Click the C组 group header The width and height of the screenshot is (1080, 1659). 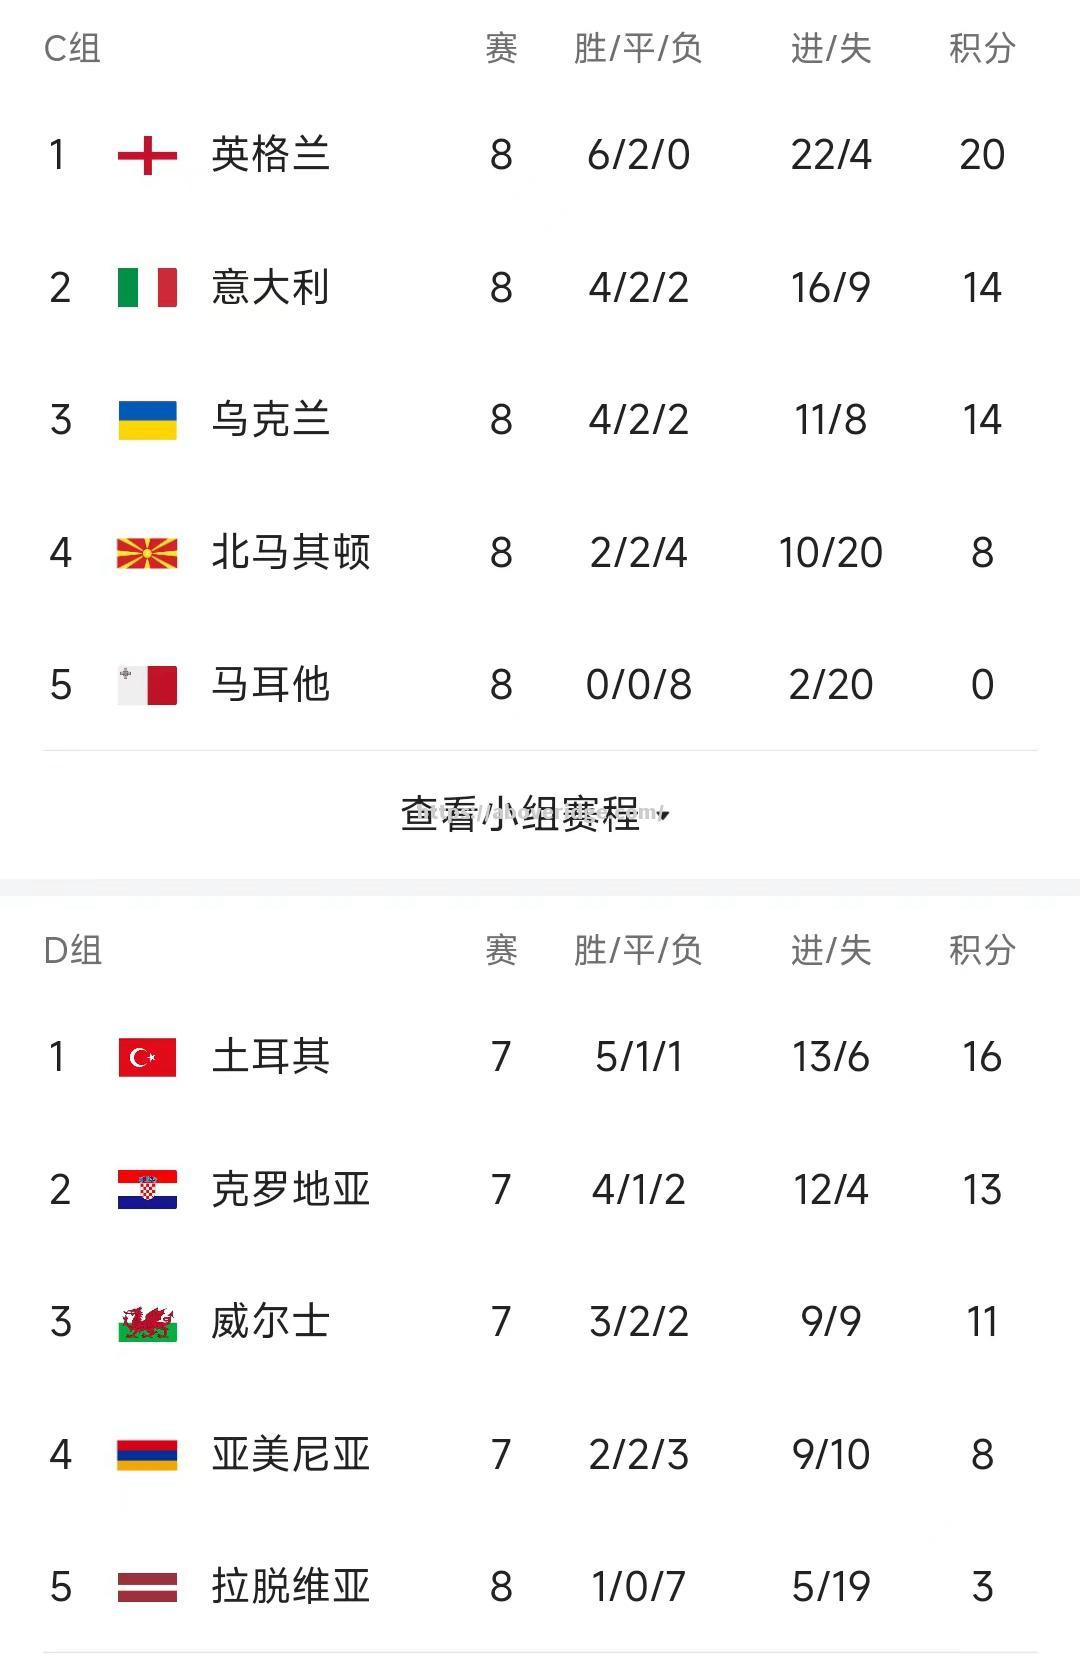tap(72, 48)
